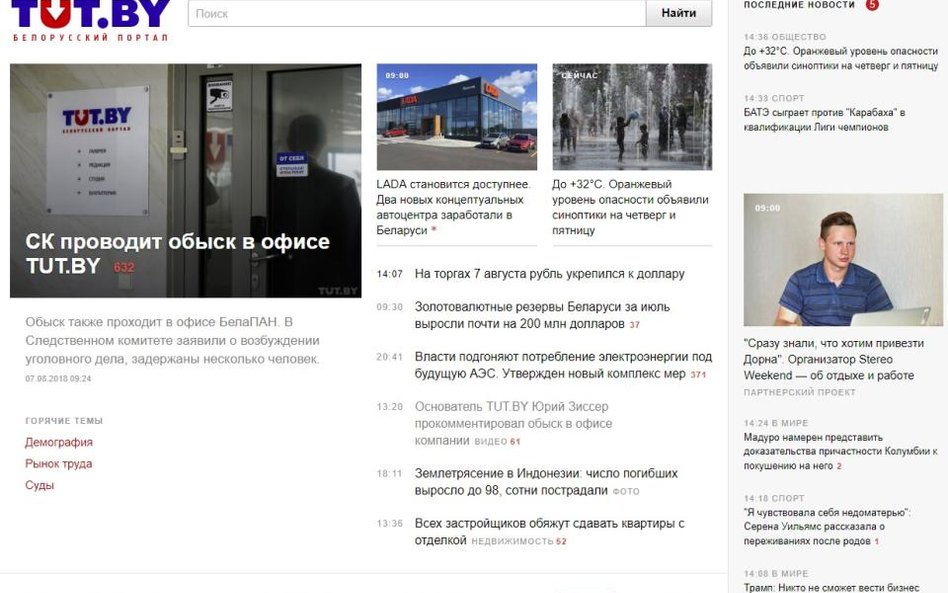Screen dimensions: 948x593
Task: Click the photo of the Stereo Weekend organizer
Action: (843, 260)
